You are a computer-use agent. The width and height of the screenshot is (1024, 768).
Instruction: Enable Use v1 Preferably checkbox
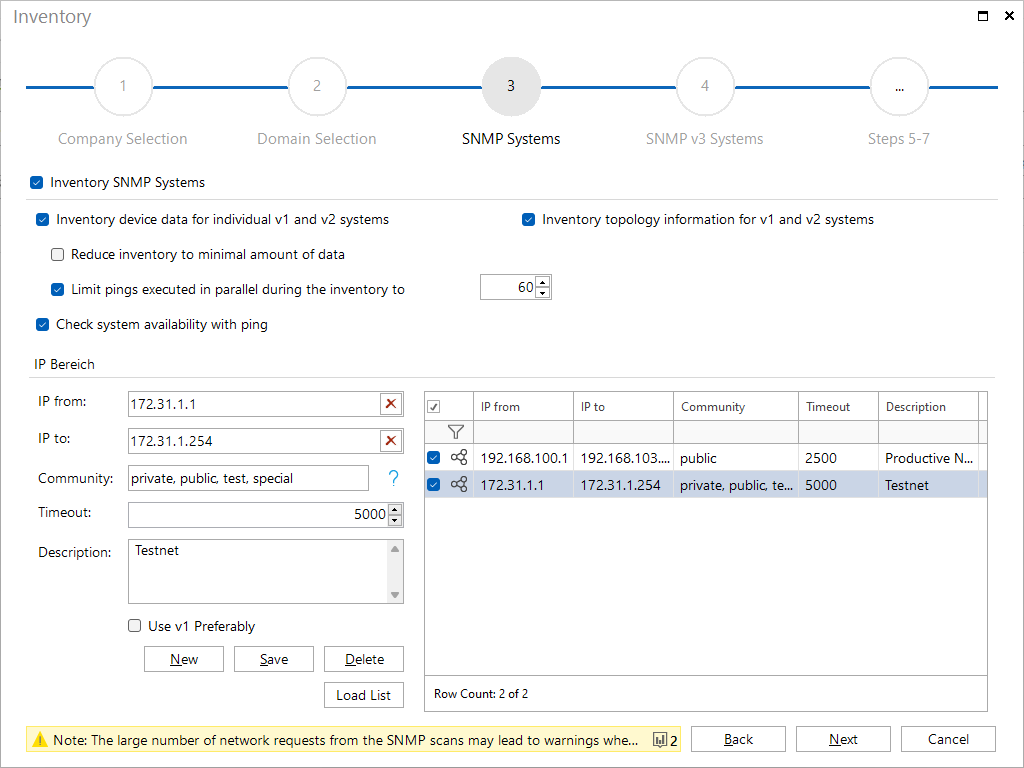135,626
